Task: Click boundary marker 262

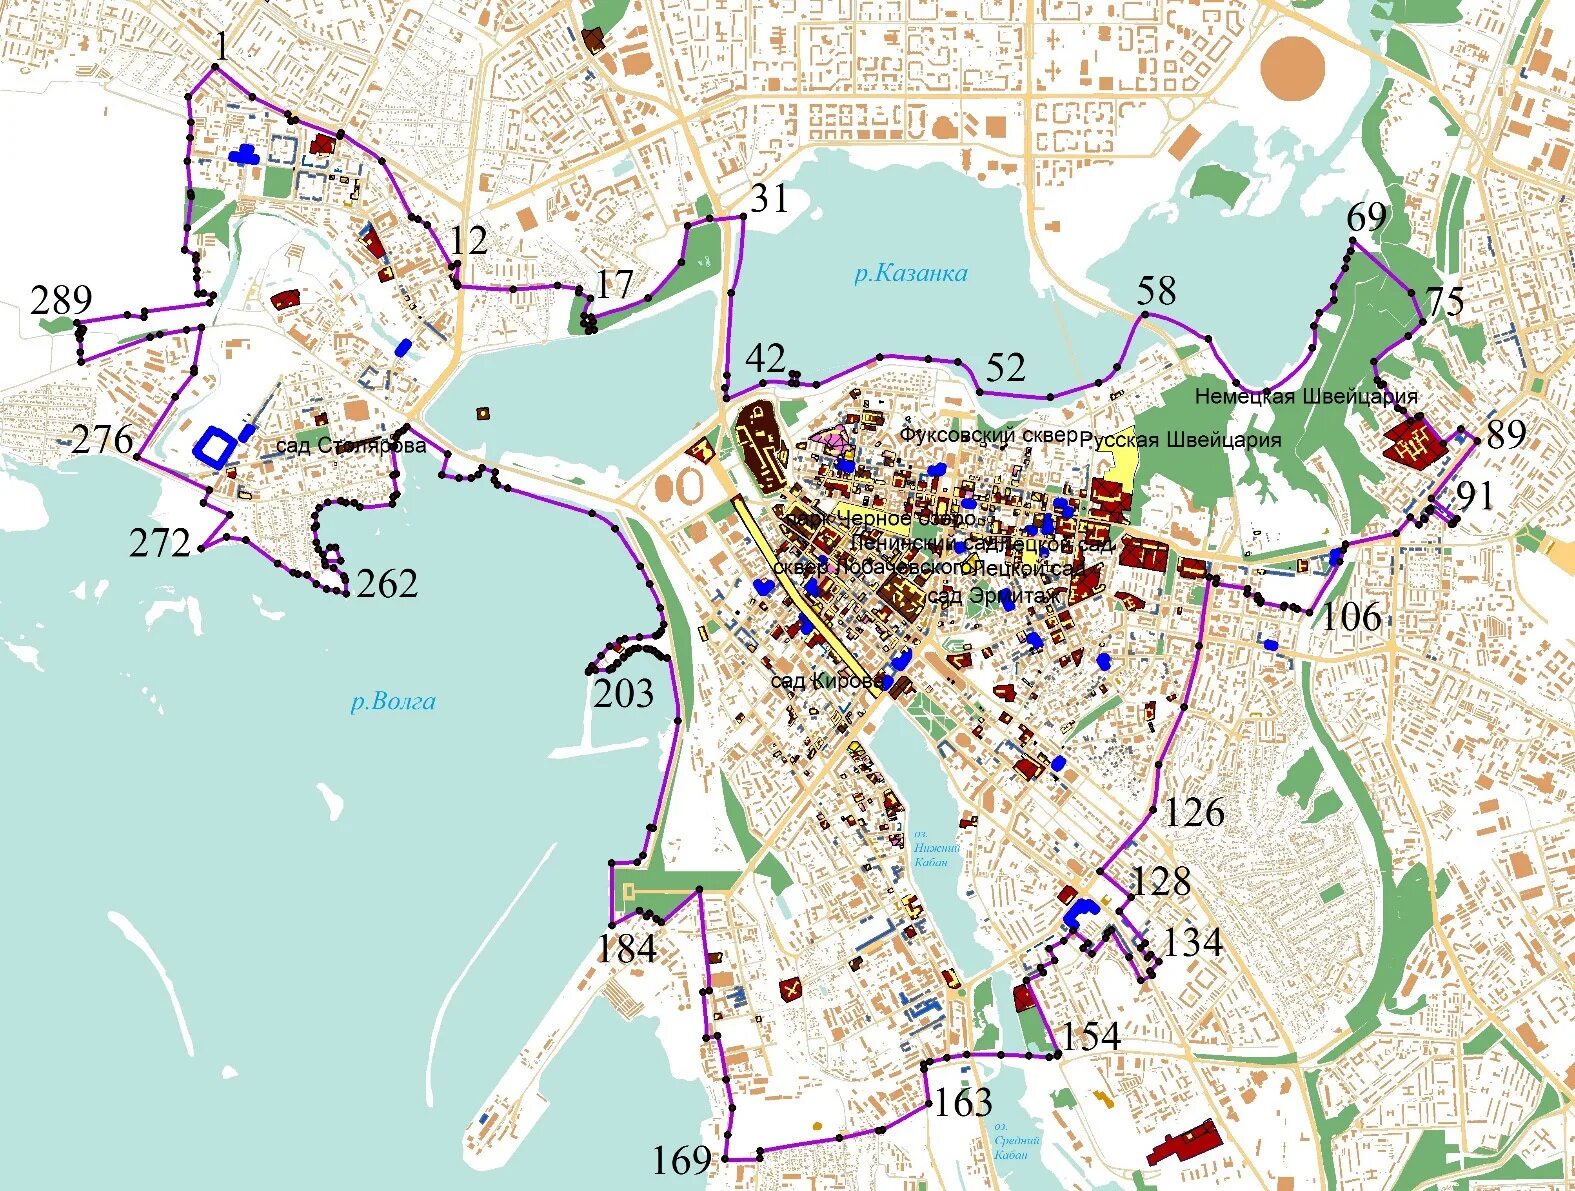Action: click(387, 584)
